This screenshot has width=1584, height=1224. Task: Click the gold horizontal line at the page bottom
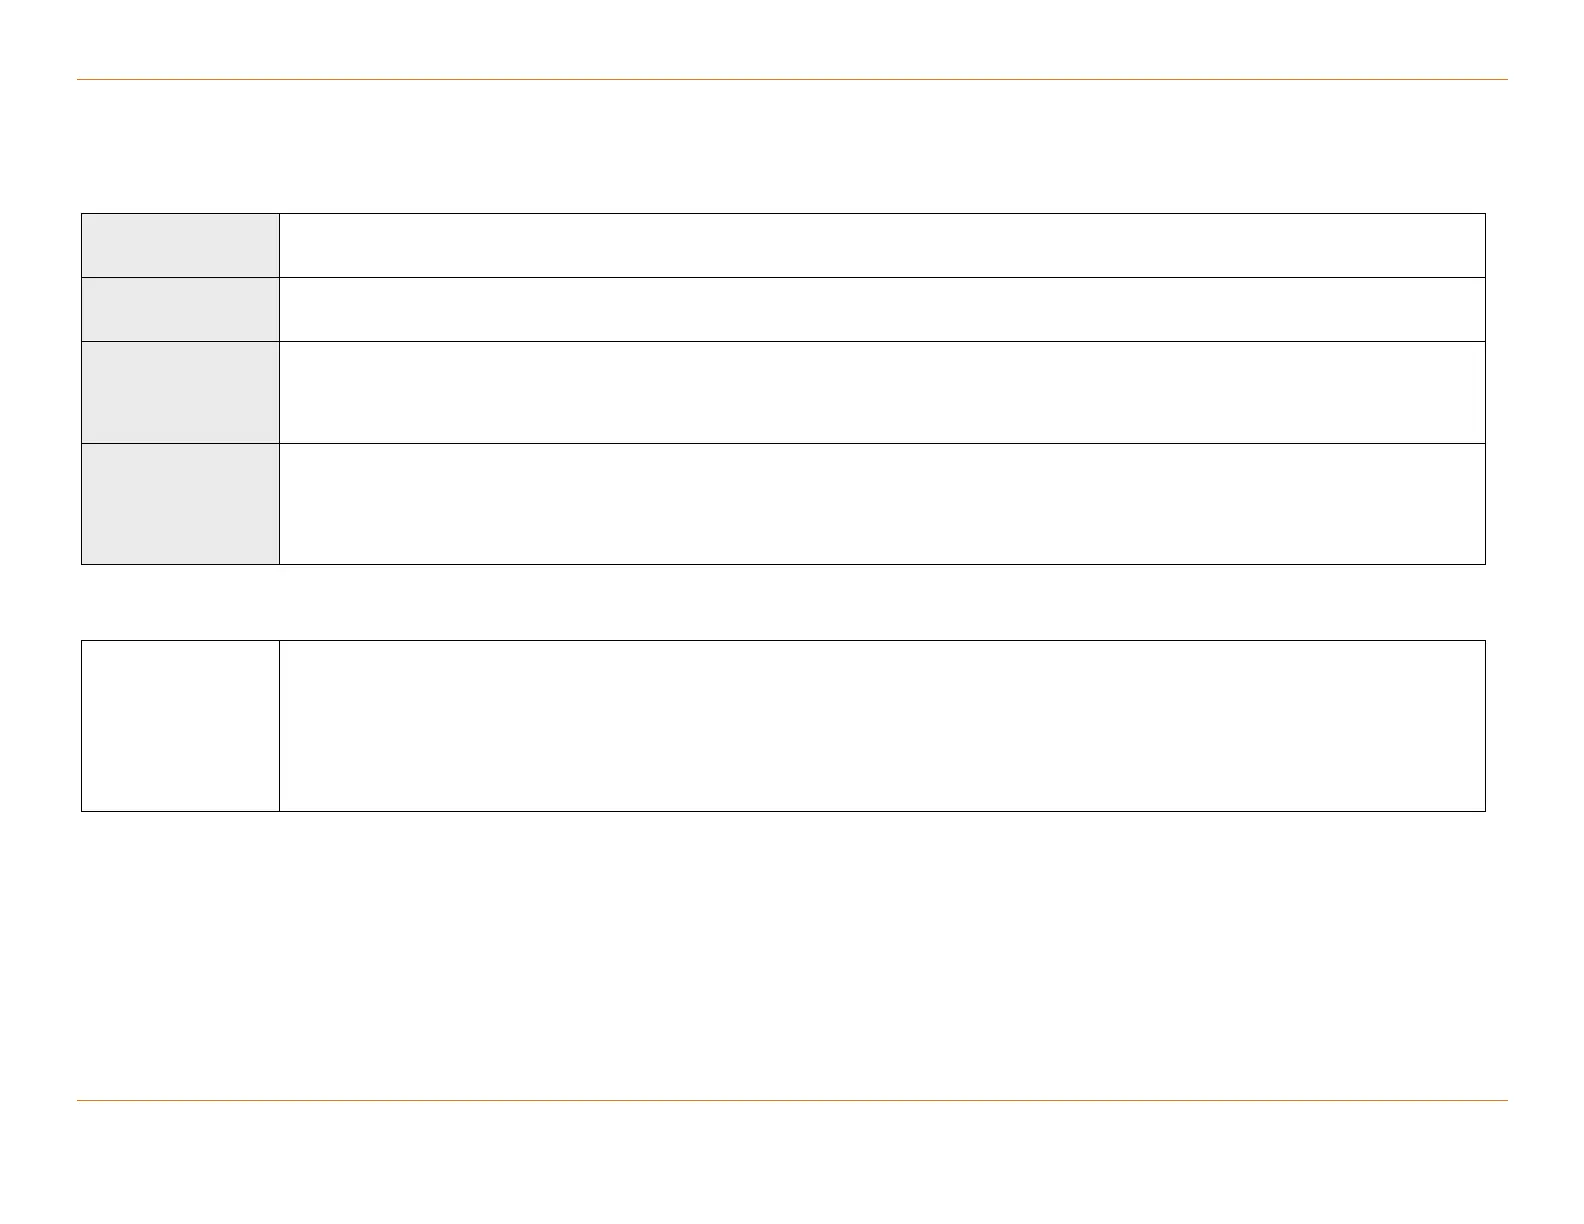coord(792,1101)
